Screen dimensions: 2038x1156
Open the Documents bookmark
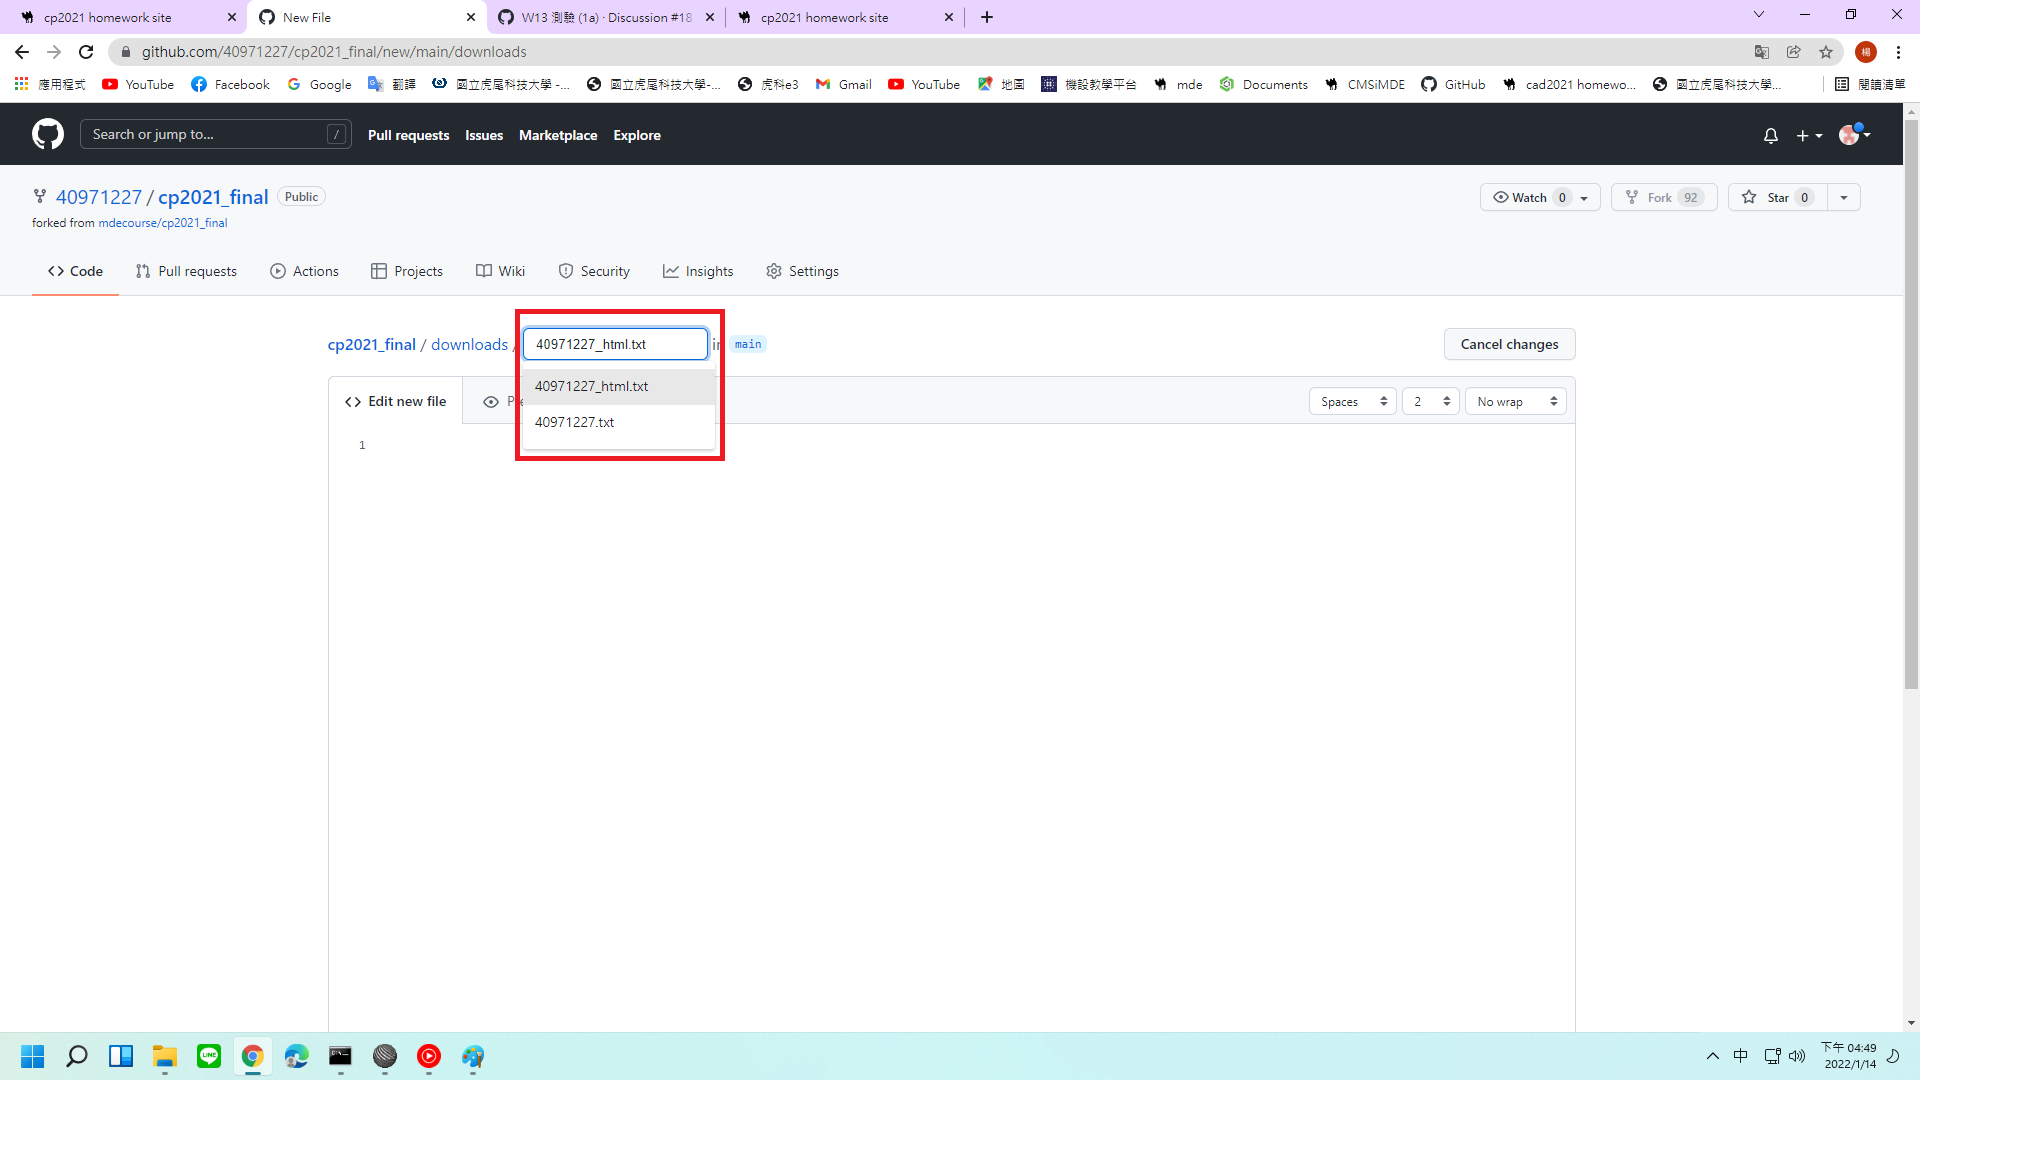coord(1264,84)
